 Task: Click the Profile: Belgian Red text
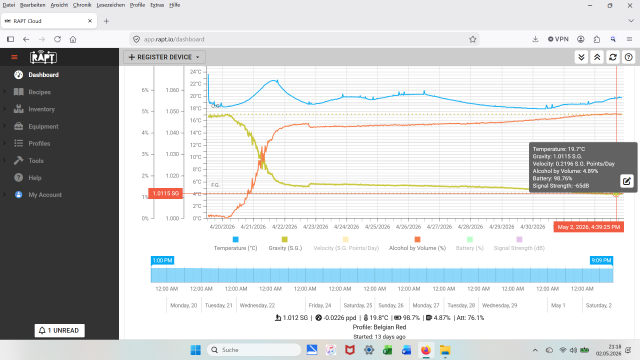[x=379, y=327]
